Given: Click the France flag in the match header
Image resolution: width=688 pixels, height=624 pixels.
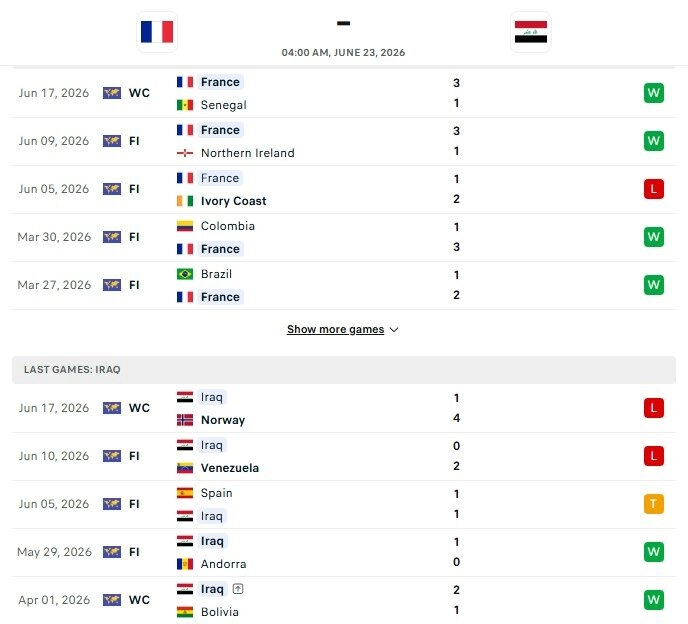Looking at the screenshot, I should (157, 32).
